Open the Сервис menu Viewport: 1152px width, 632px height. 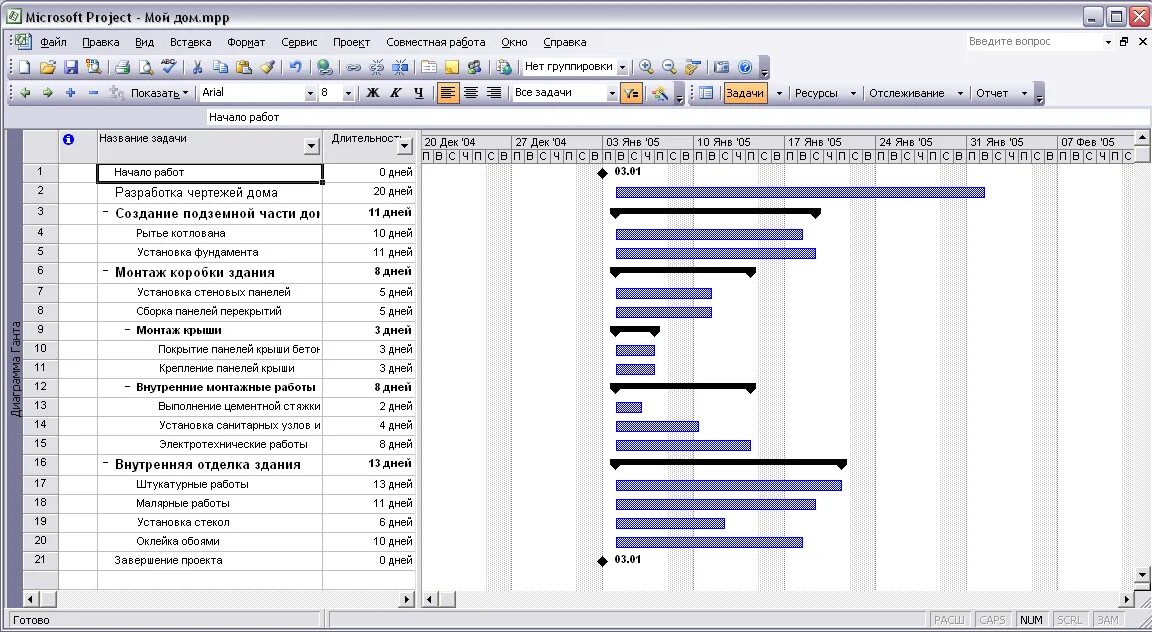299,43
